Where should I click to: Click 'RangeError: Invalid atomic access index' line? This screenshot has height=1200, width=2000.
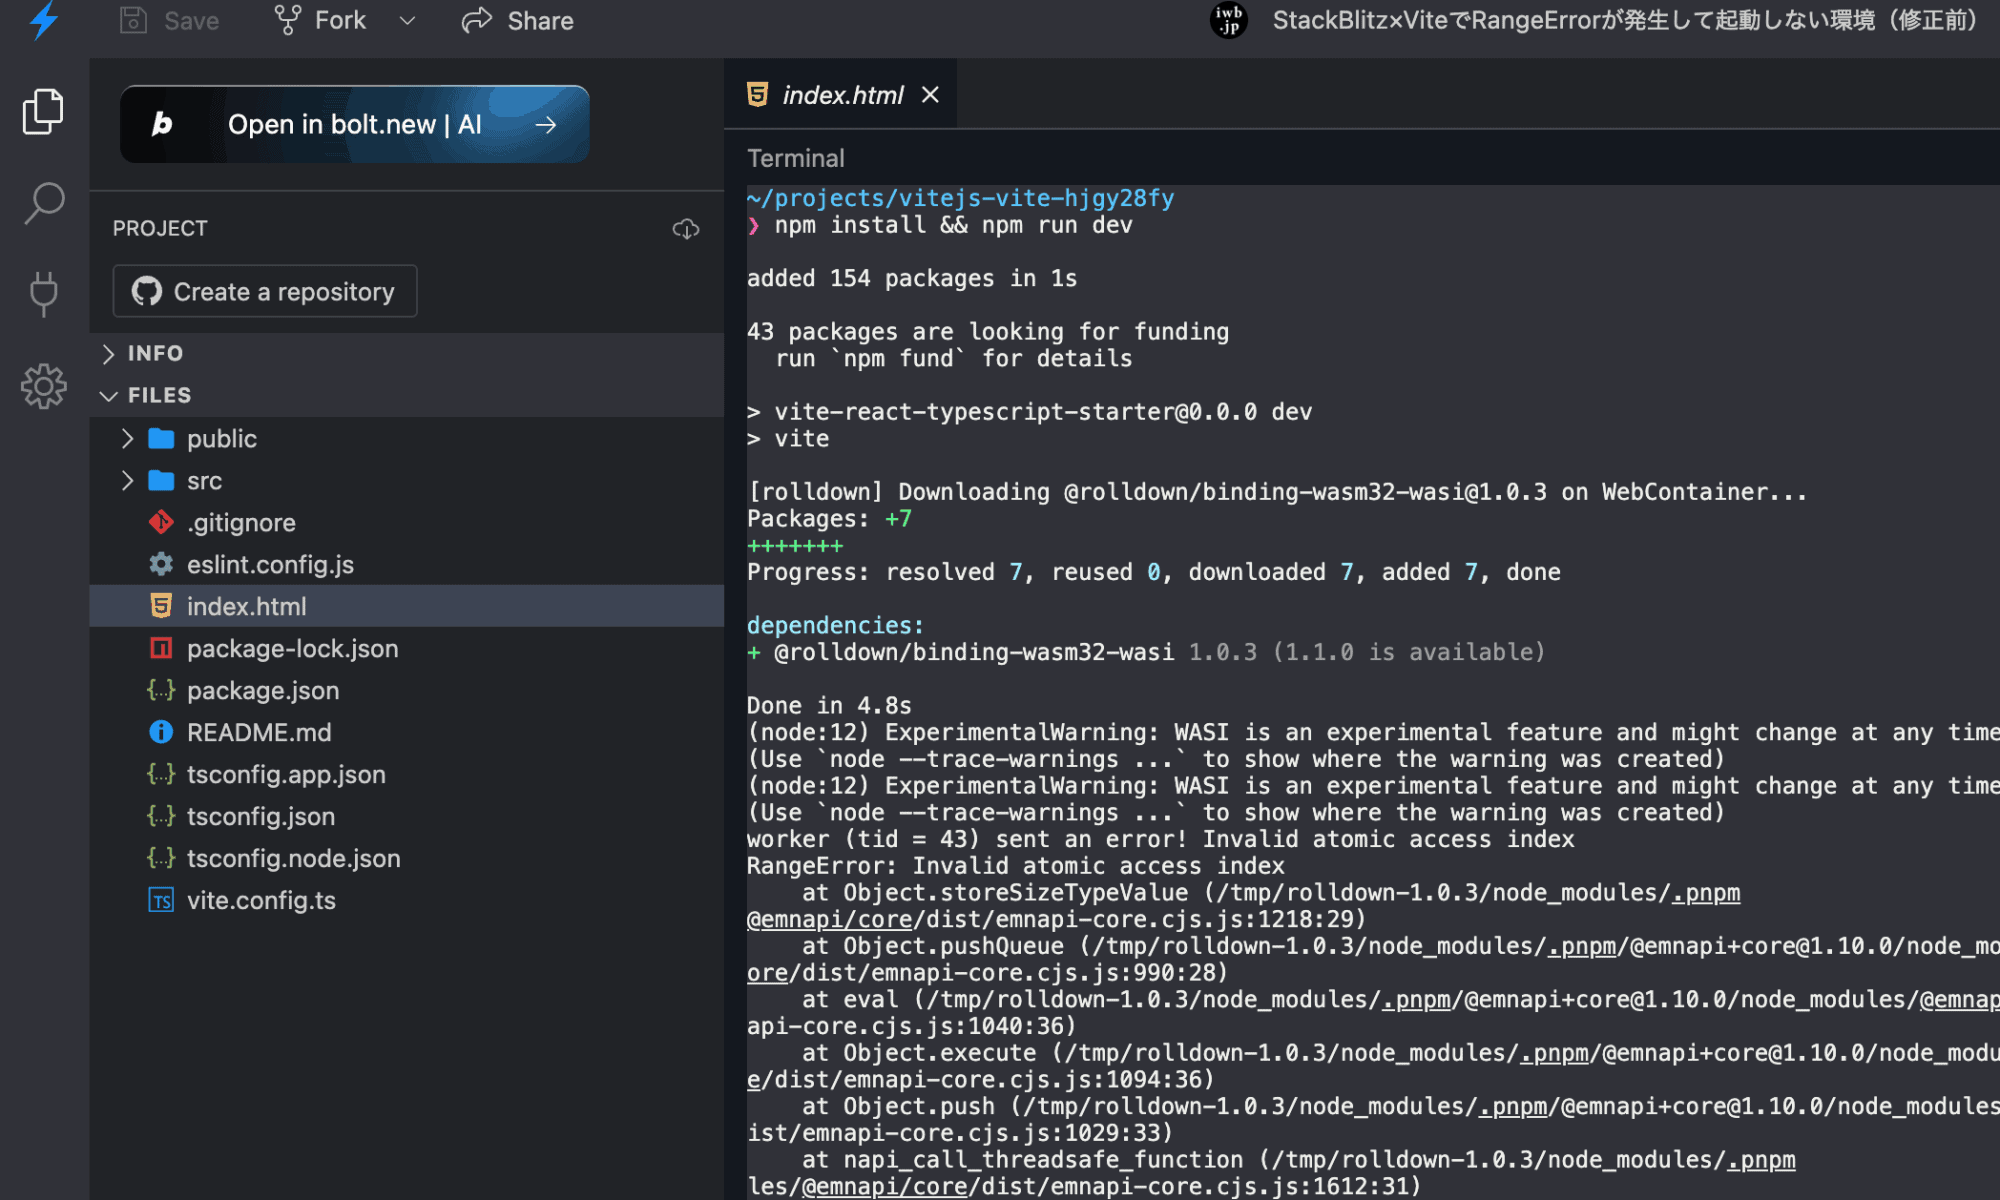tap(1016, 866)
